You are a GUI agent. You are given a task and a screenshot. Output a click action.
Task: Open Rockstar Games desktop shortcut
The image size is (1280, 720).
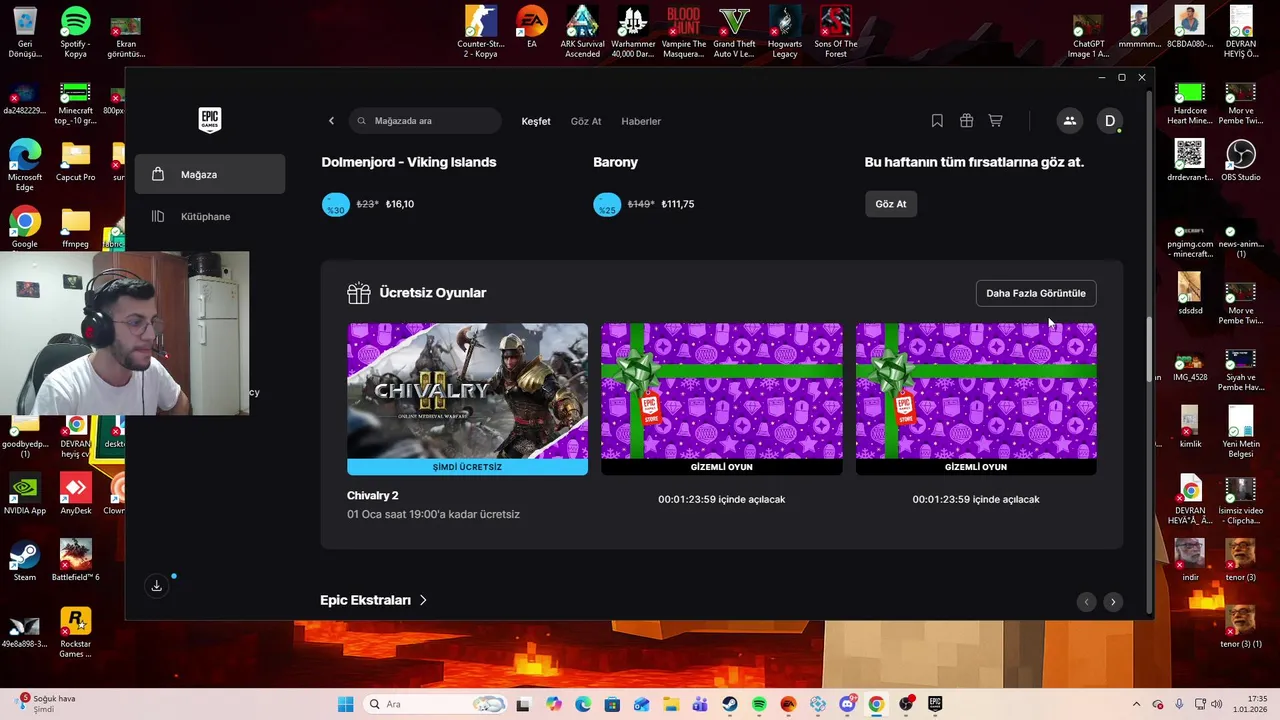(75, 633)
